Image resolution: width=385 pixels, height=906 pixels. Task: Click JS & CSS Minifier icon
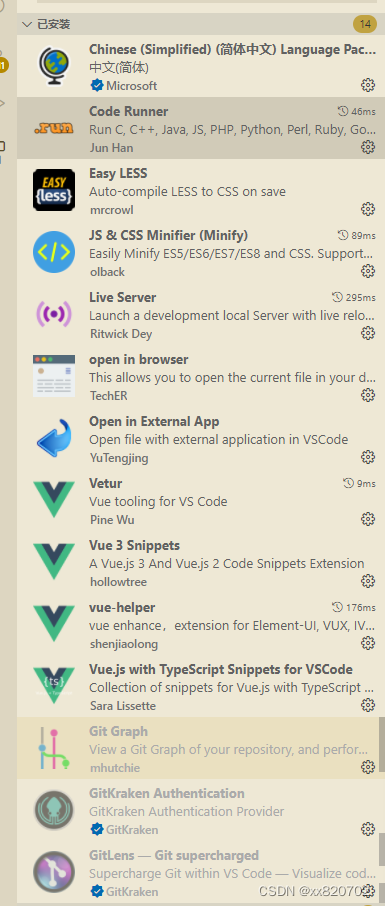(54, 252)
